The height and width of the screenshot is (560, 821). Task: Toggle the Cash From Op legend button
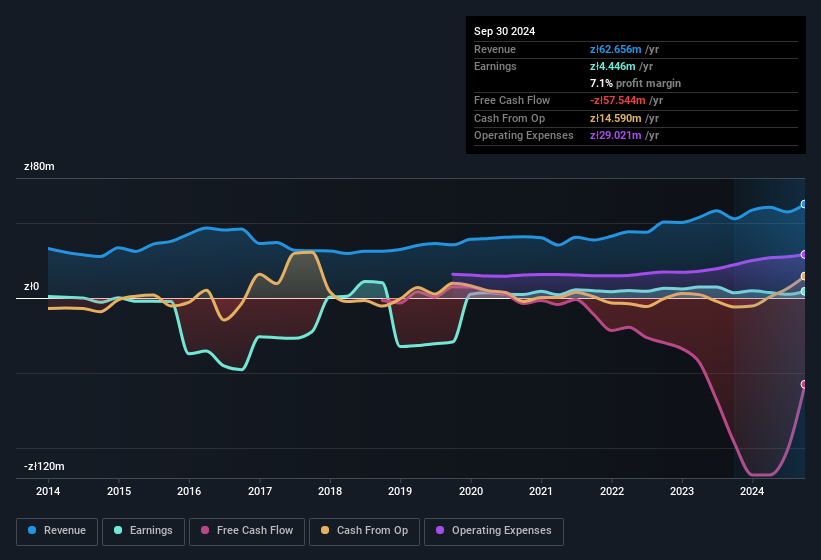pos(364,531)
